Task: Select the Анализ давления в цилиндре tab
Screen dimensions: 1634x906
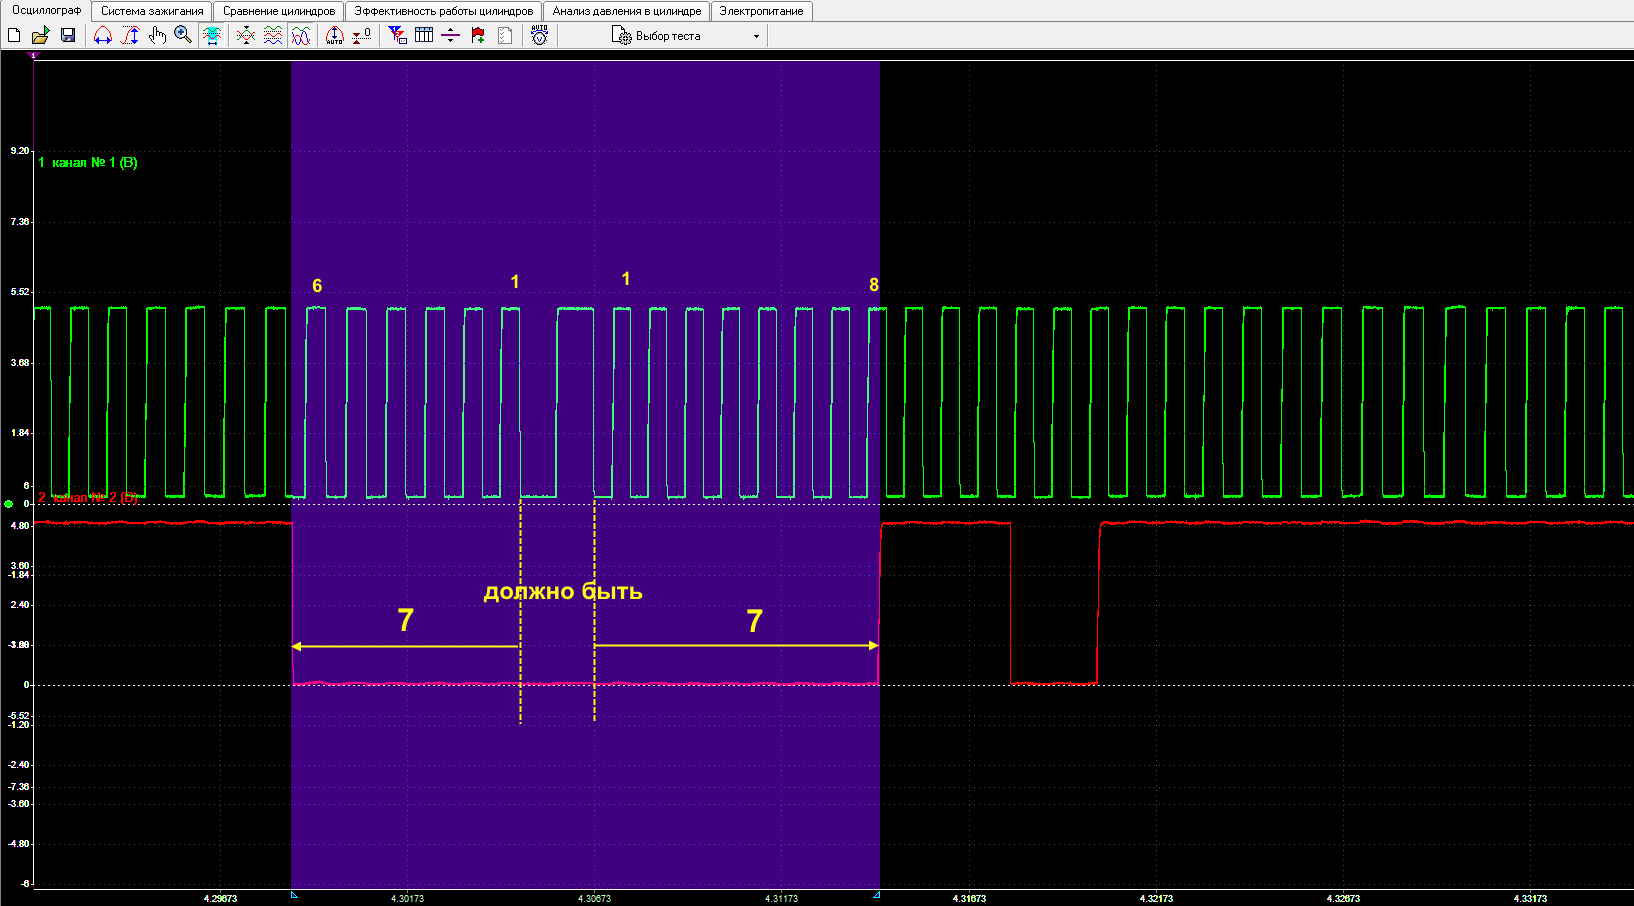Action: (627, 11)
